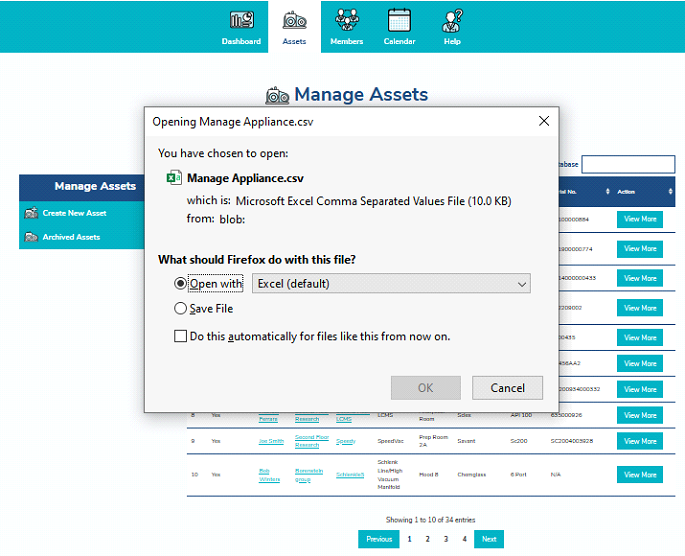
Task: Select the 'Open with' radio button
Action: click(181, 284)
